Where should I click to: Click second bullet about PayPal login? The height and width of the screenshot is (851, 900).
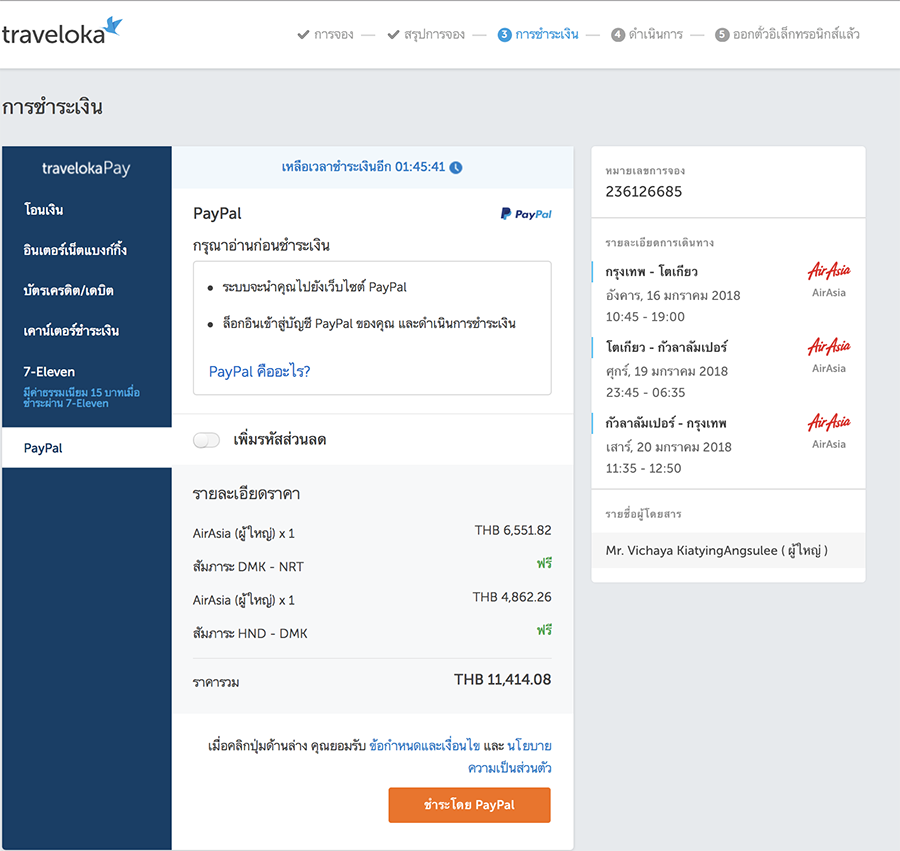pyautogui.click(x=369, y=324)
